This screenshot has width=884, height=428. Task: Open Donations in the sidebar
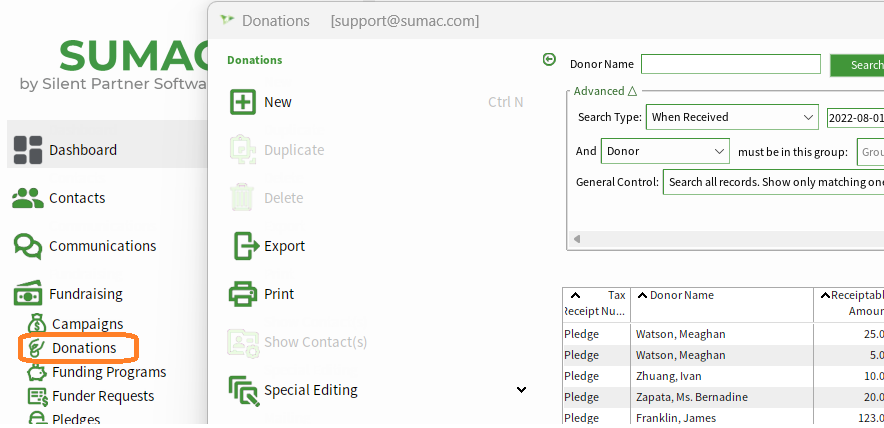(84, 348)
